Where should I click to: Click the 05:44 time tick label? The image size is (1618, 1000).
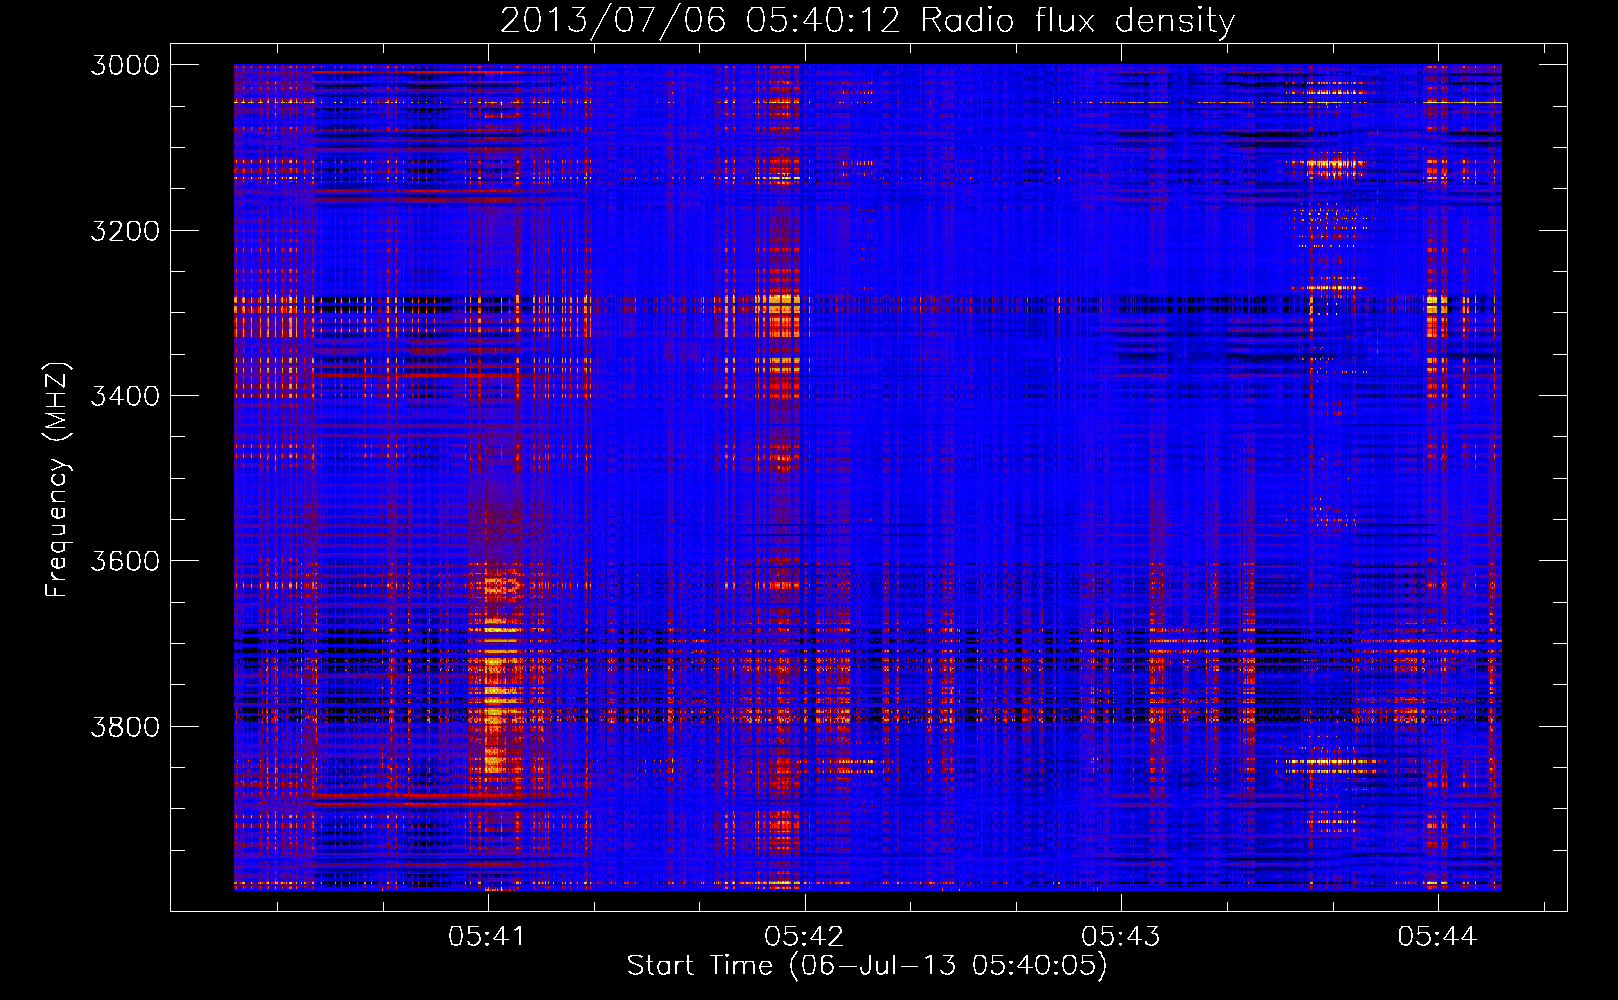(x=1437, y=936)
